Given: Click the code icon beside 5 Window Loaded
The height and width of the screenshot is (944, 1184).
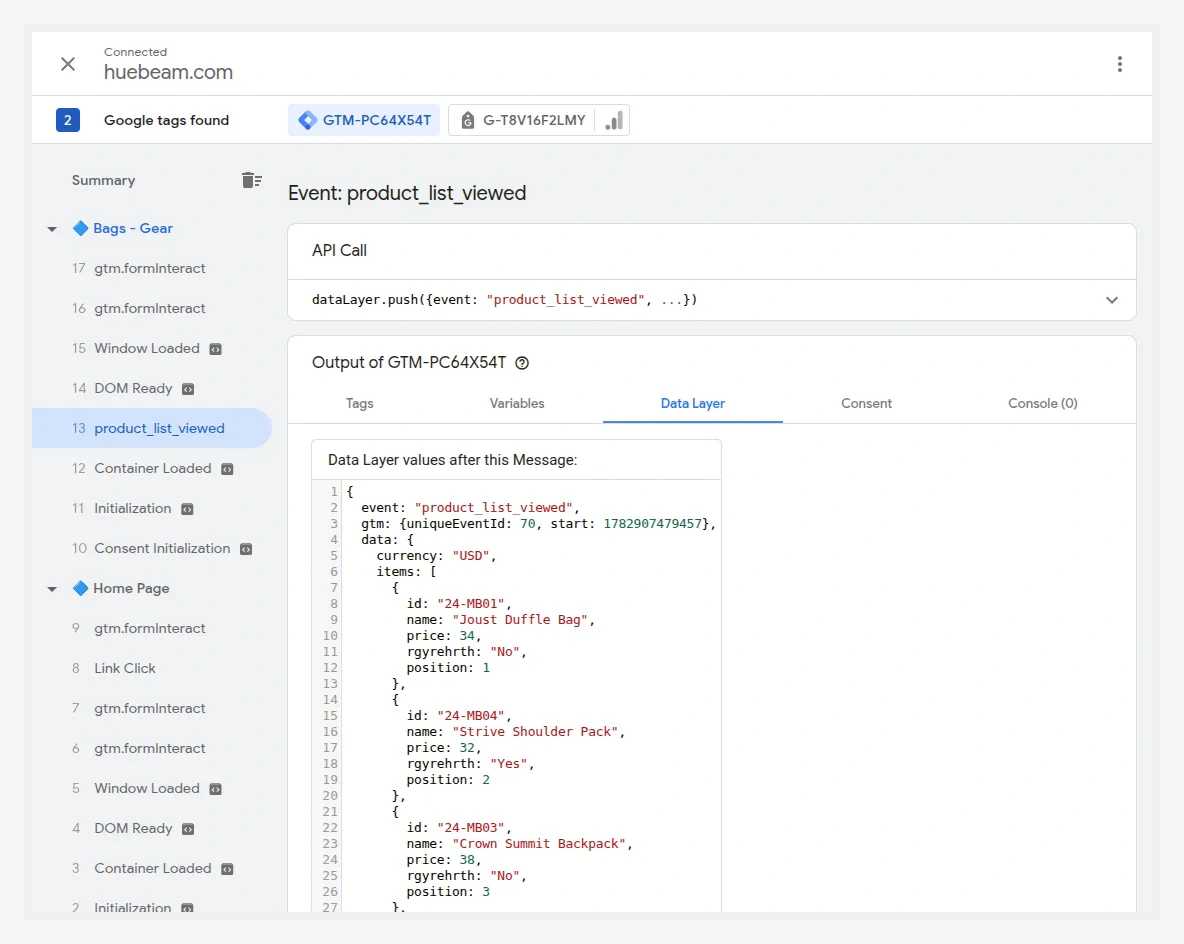Looking at the screenshot, I should pos(215,789).
